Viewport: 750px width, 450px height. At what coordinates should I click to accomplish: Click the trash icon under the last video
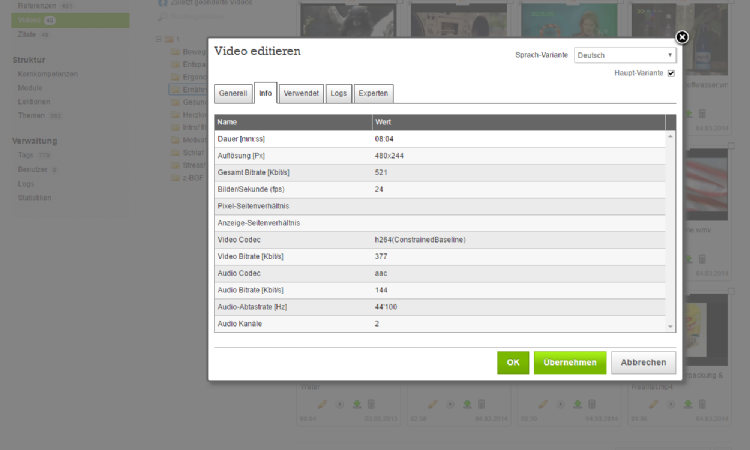click(x=702, y=404)
